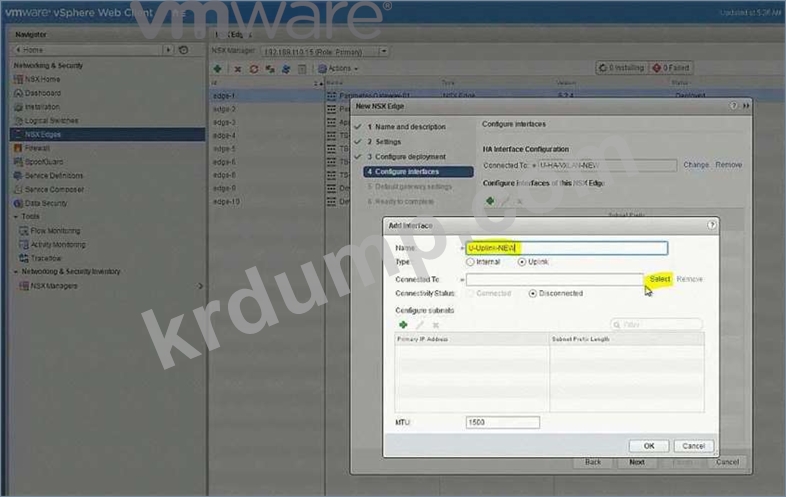Click the green add edge icon

tap(218, 69)
